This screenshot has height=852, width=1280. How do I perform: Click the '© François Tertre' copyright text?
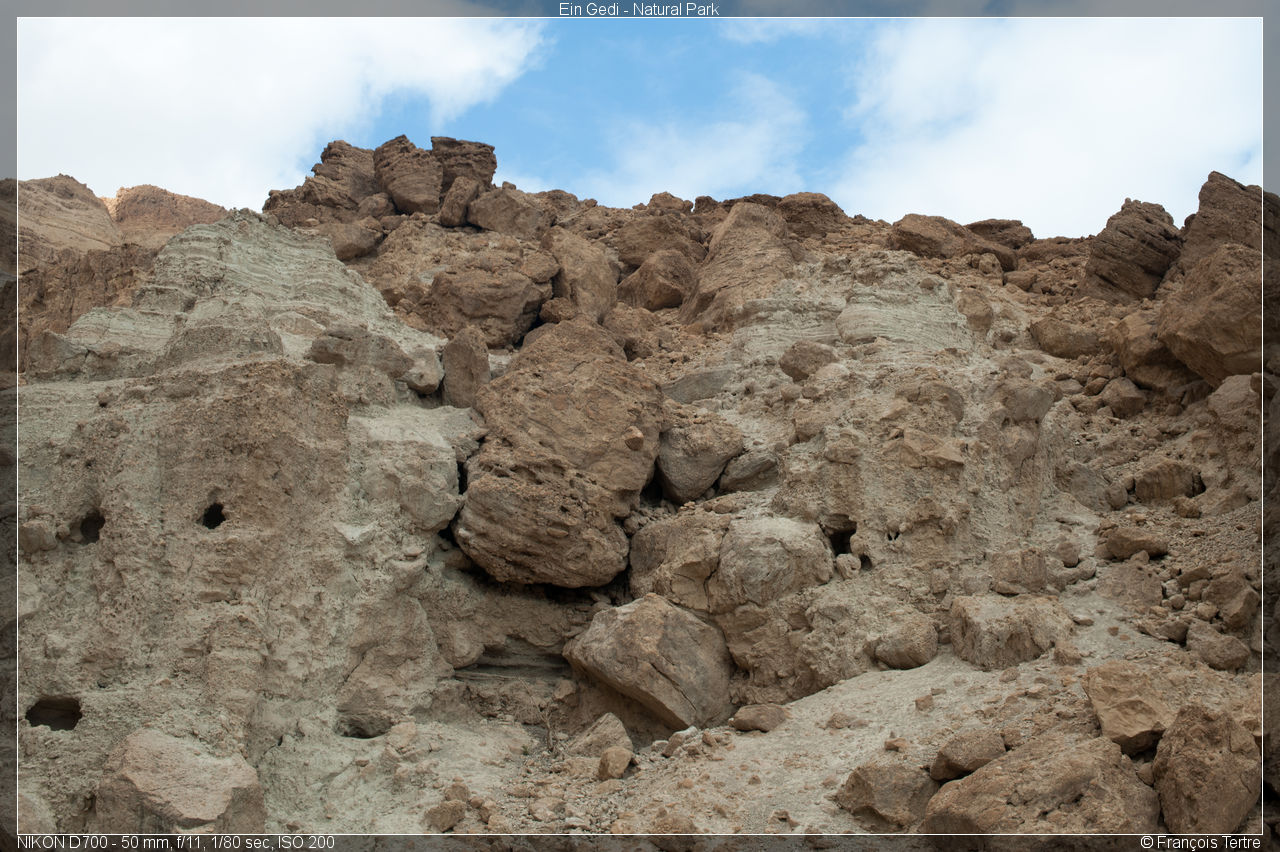[1200, 843]
